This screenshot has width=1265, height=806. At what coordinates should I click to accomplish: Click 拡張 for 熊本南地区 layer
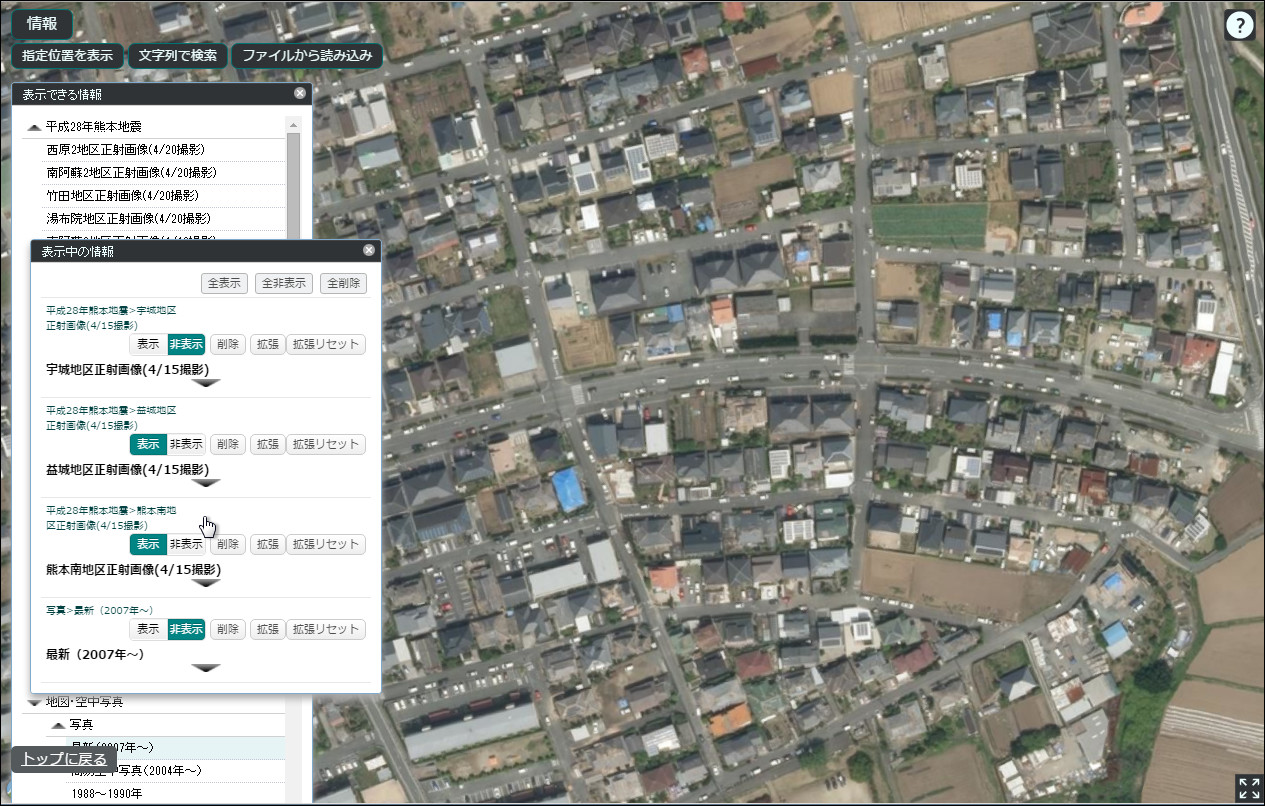click(x=266, y=544)
